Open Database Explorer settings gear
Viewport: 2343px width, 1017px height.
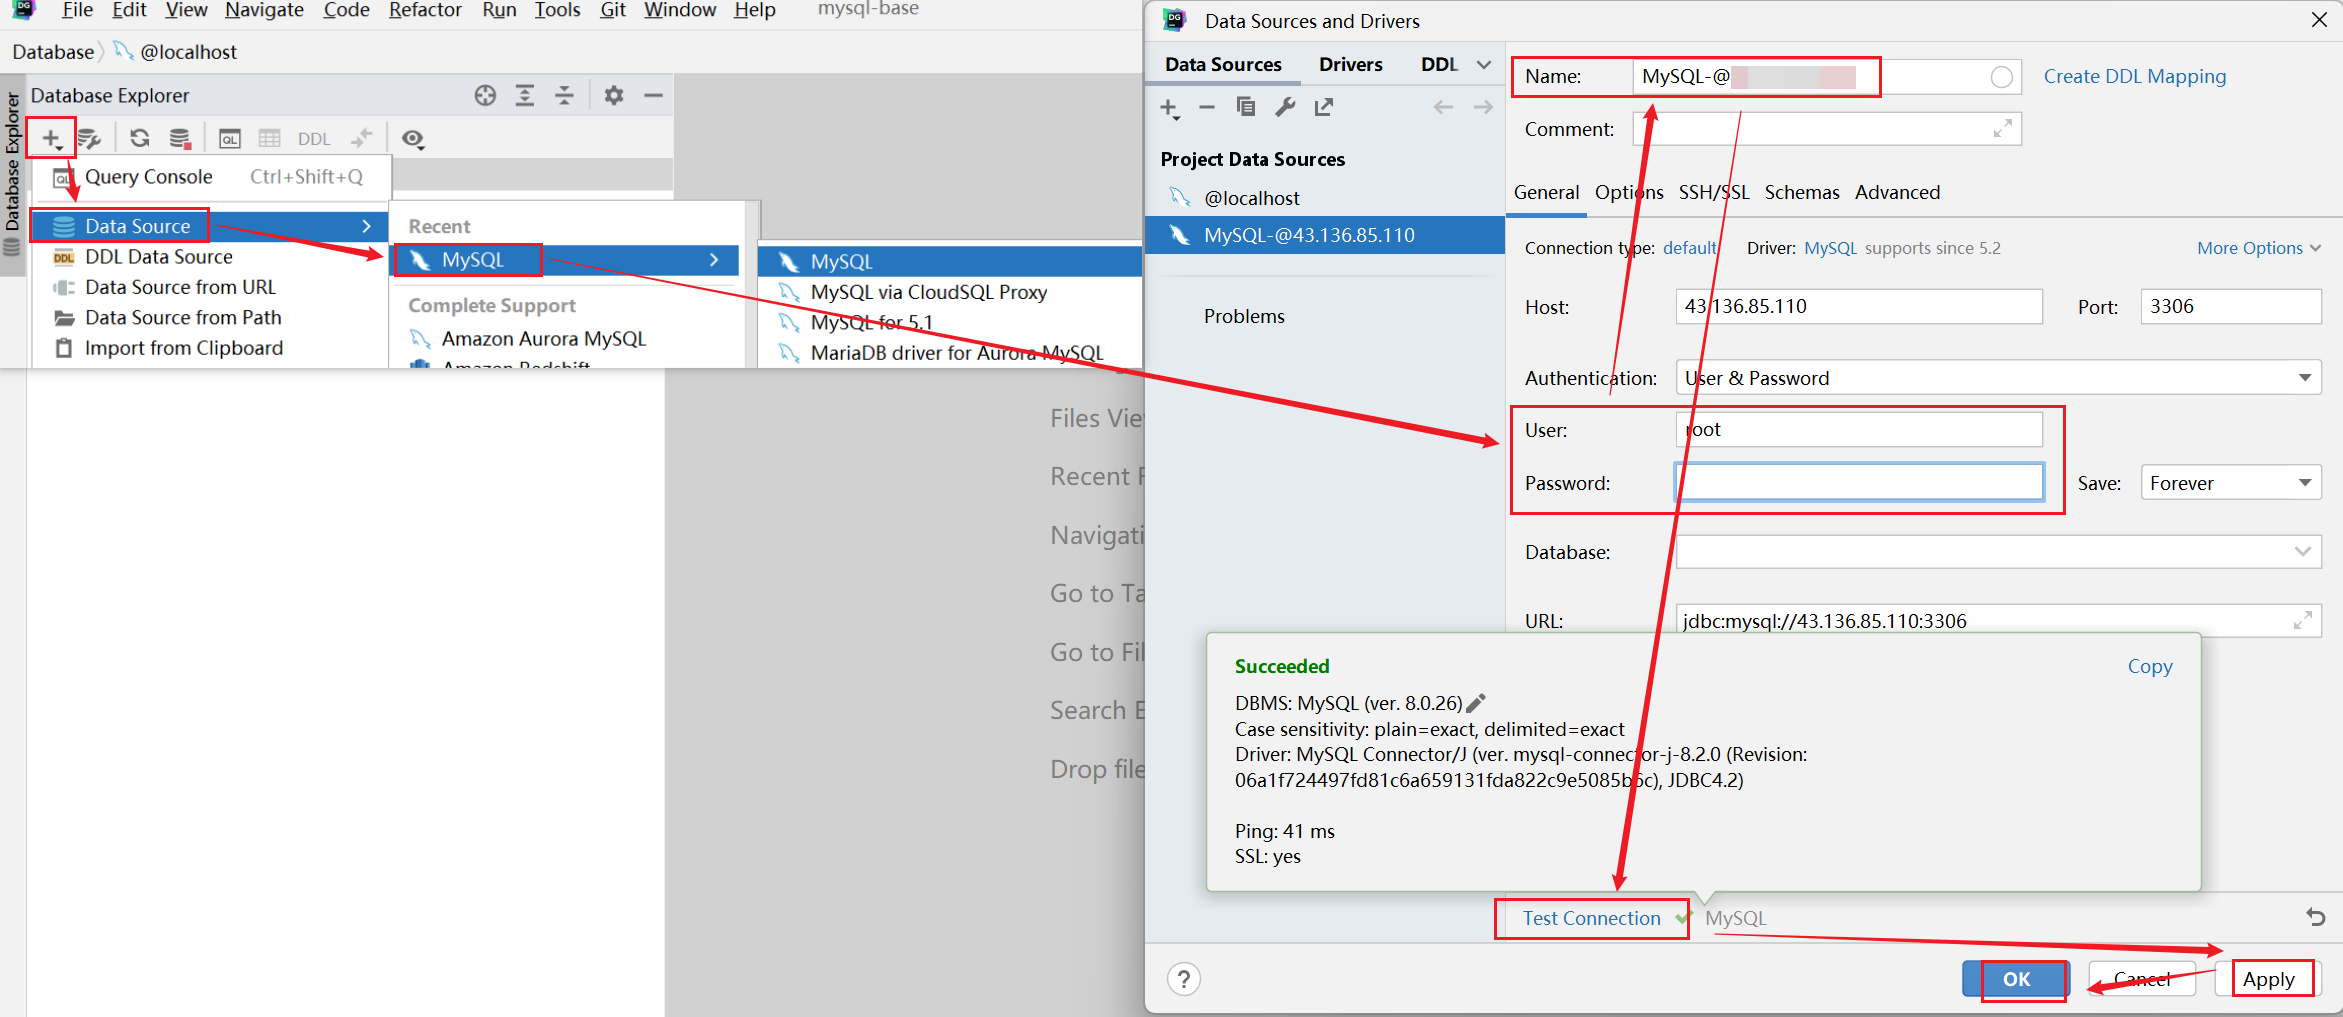coord(614,95)
